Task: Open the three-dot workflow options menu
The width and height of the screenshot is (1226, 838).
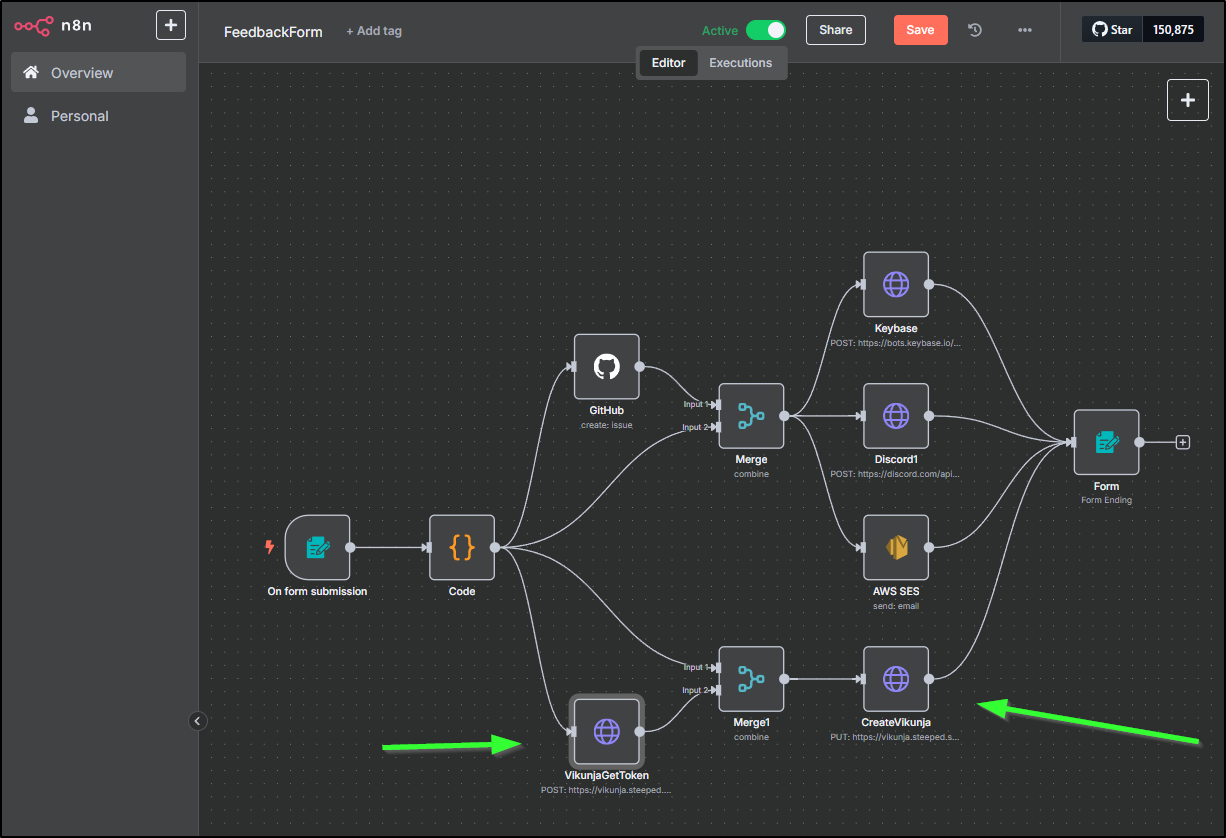Action: (x=1024, y=30)
